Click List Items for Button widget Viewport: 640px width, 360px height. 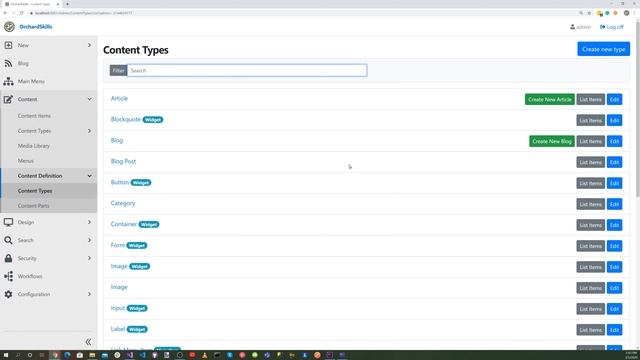click(590, 183)
